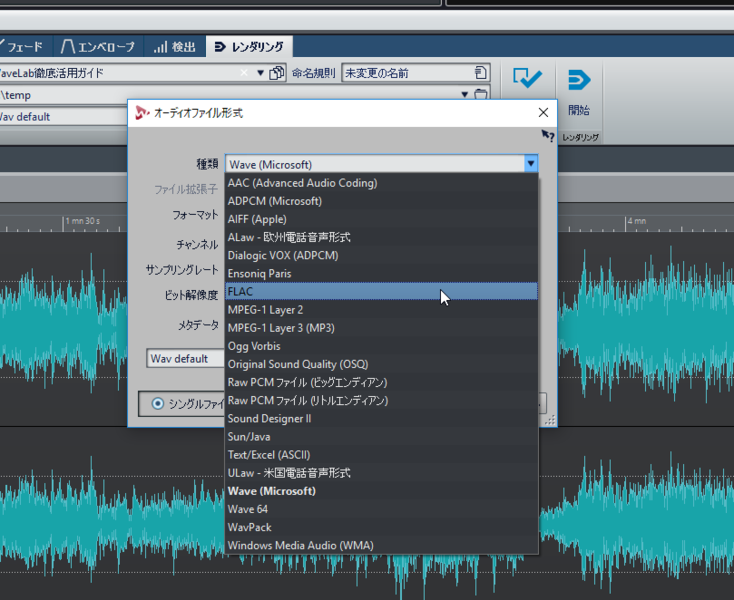The height and width of the screenshot is (600, 734).
Task: Select Ogg Vorbis format
Action: coord(381,346)
